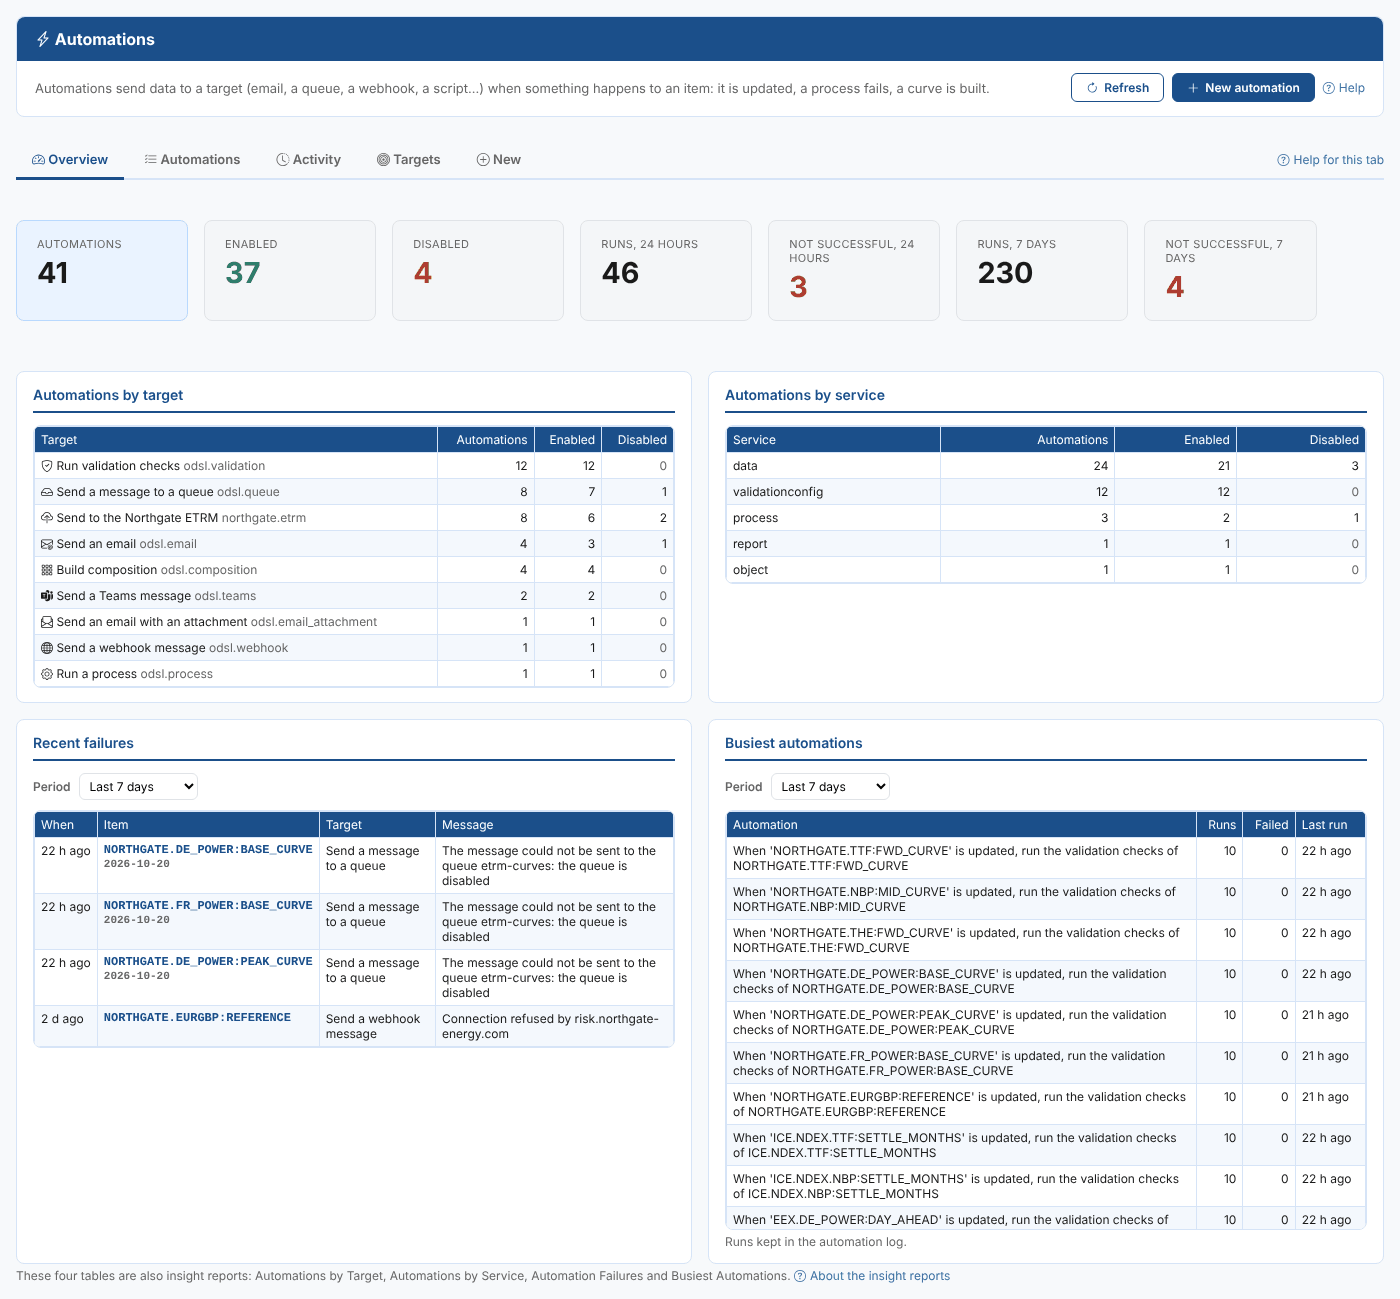Select the Enabled summary card showing 37

click(290, 270)
